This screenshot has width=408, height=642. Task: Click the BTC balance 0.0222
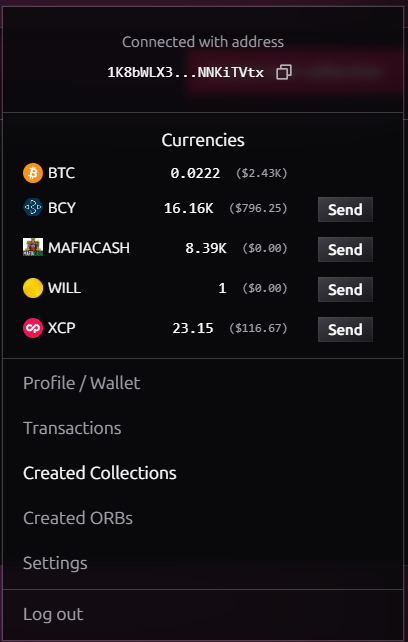click(x=195, y=173)
